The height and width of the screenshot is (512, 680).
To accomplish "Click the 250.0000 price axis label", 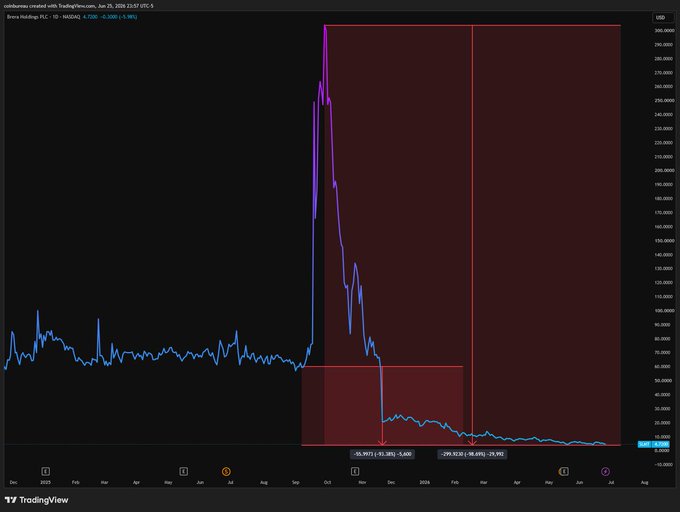I will (664, 101).
